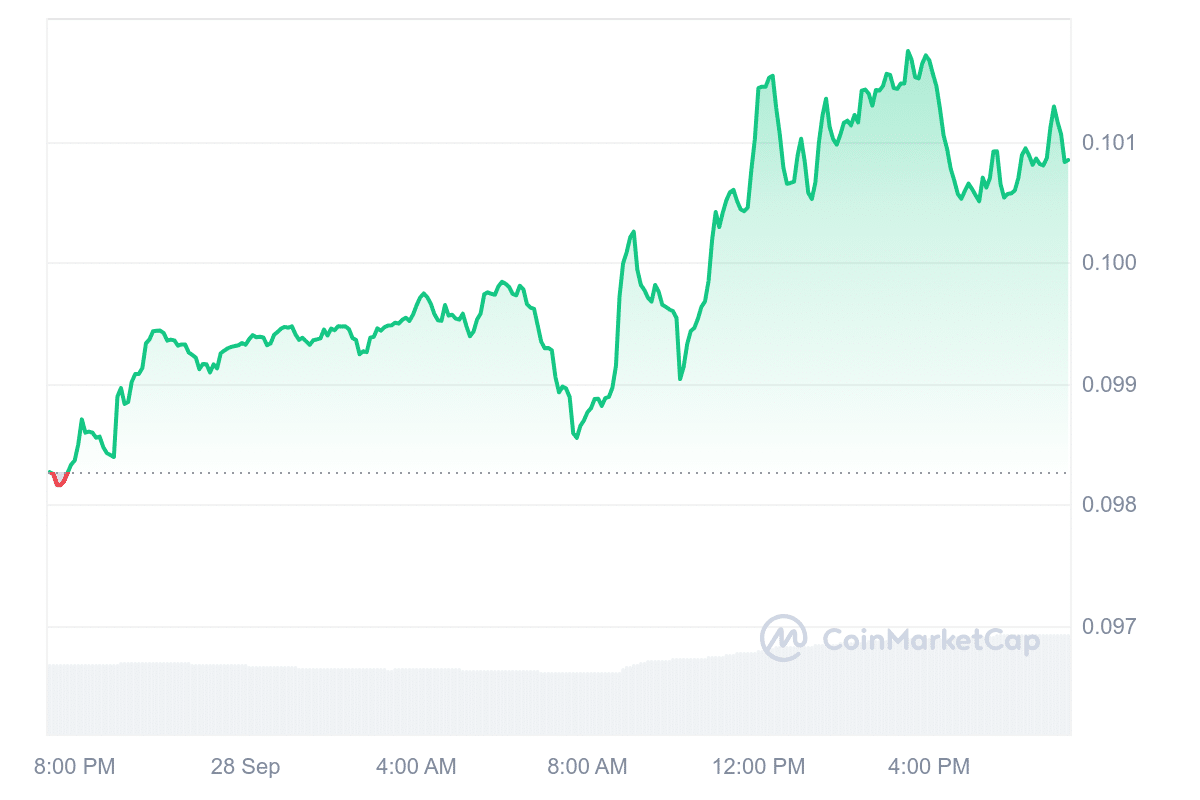Viewport: 1200px width, 800px height.
Task: Click the 4:00 AM time axis label
Action: (x=416, y=767)
